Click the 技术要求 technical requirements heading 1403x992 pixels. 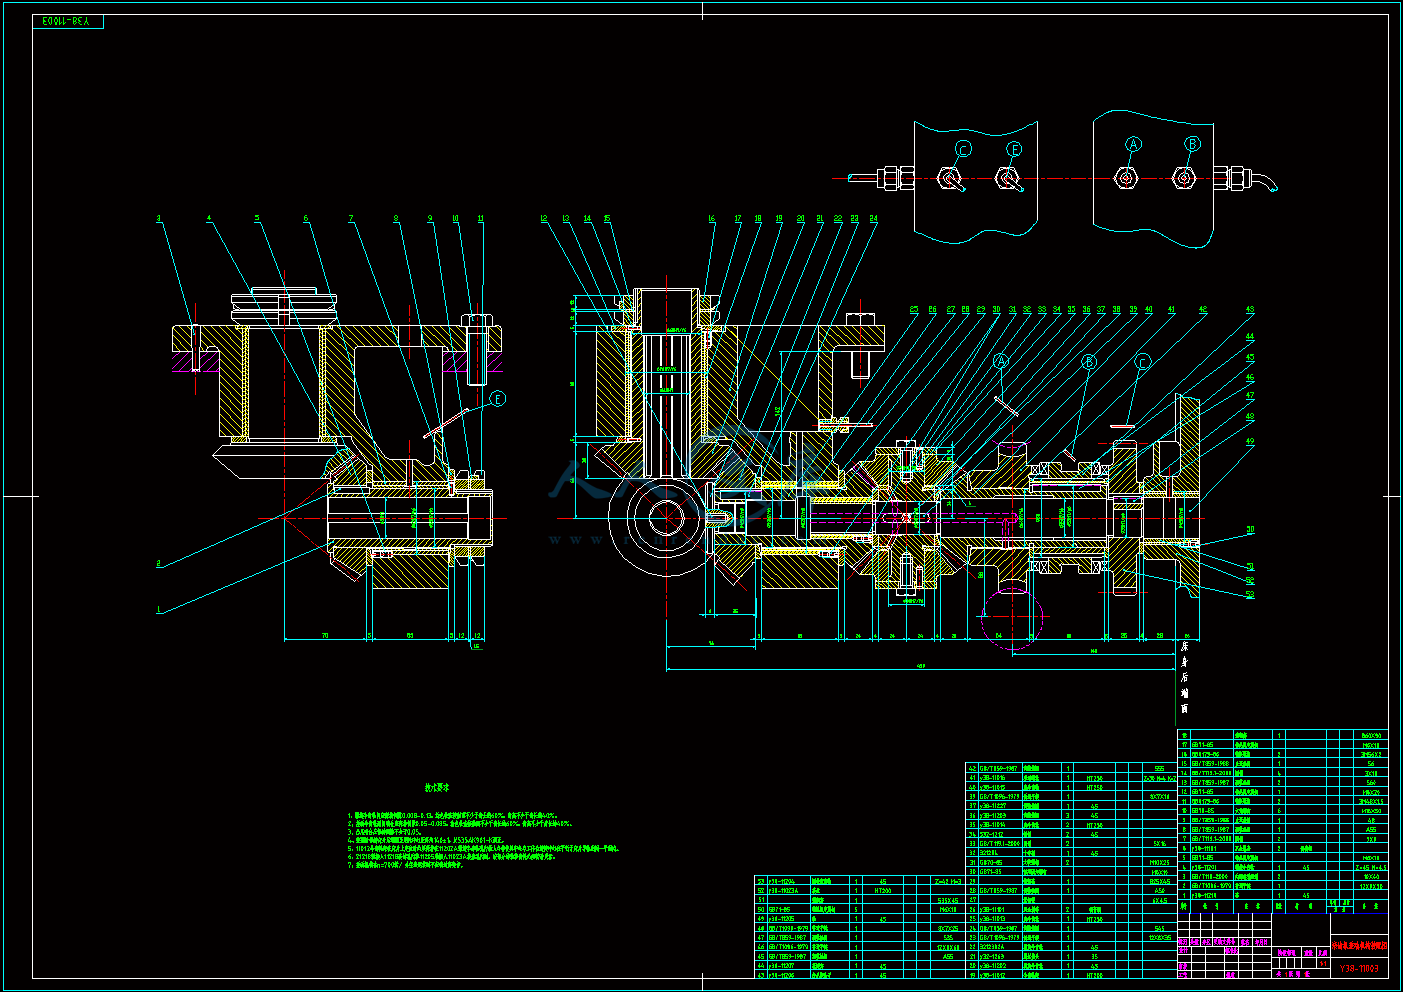439,788
